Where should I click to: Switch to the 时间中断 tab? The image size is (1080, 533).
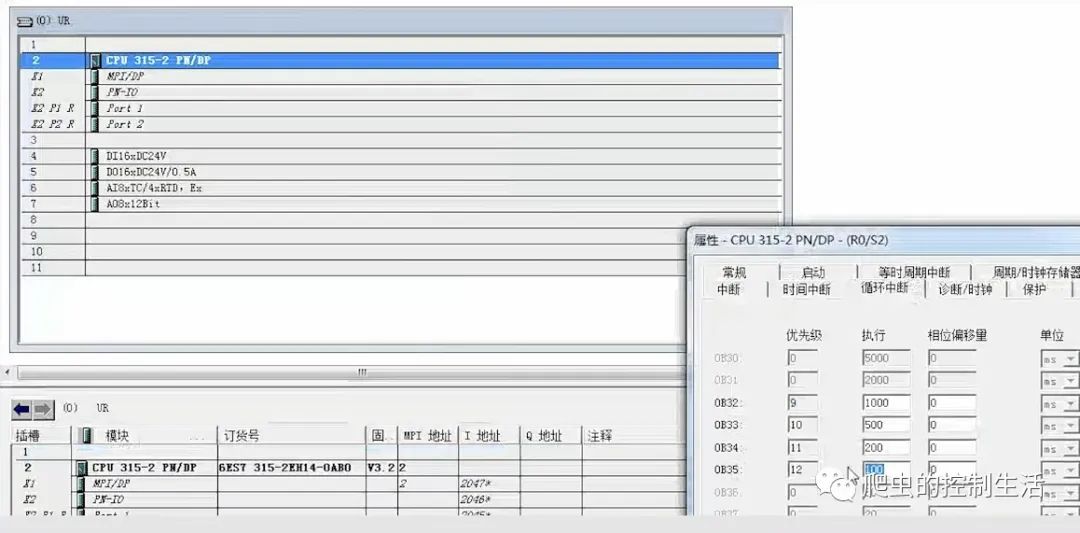(807, 289)
